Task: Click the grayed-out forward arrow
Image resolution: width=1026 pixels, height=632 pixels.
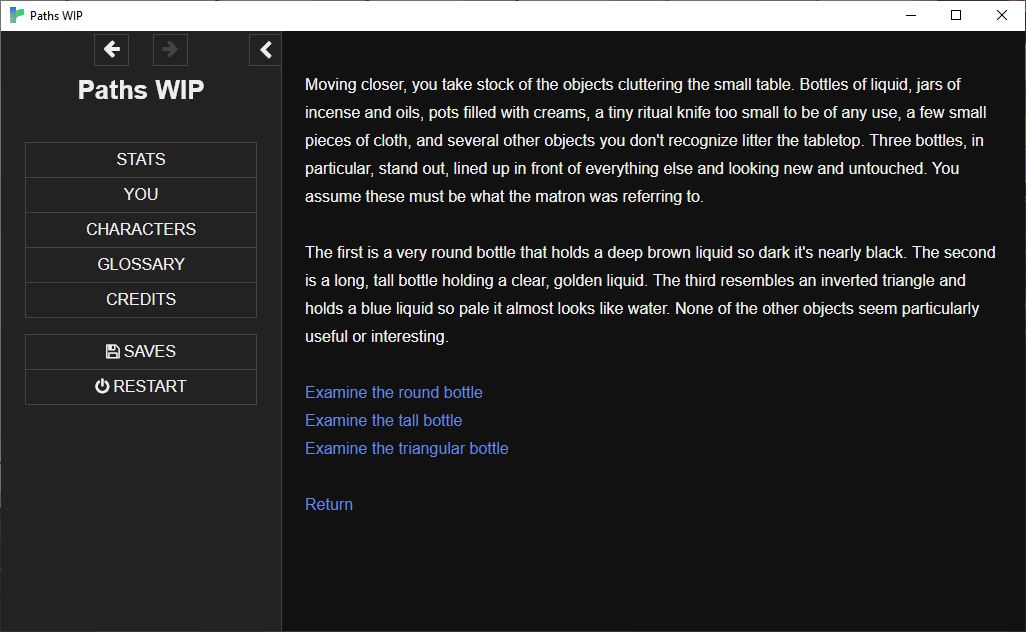Action: click(169, 49)
